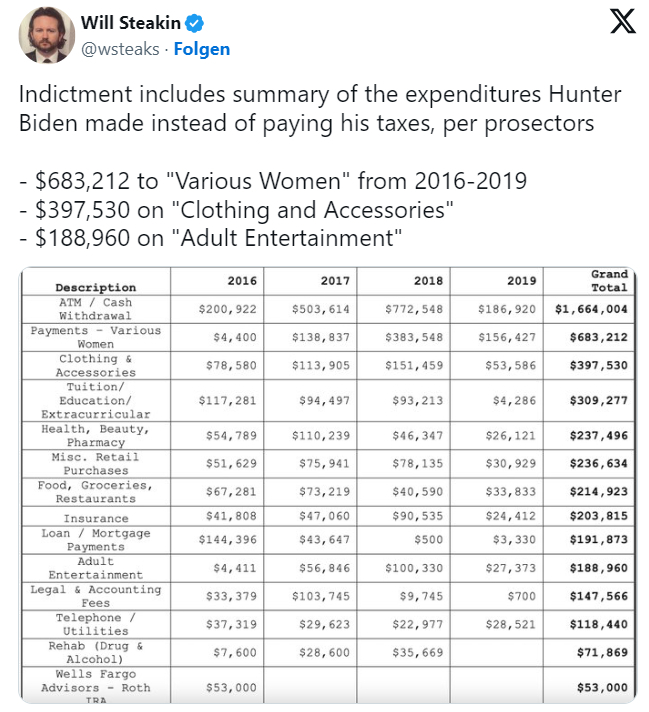
Task: Click the $397,530 clothing line in tweet
Action: [236, 210]
